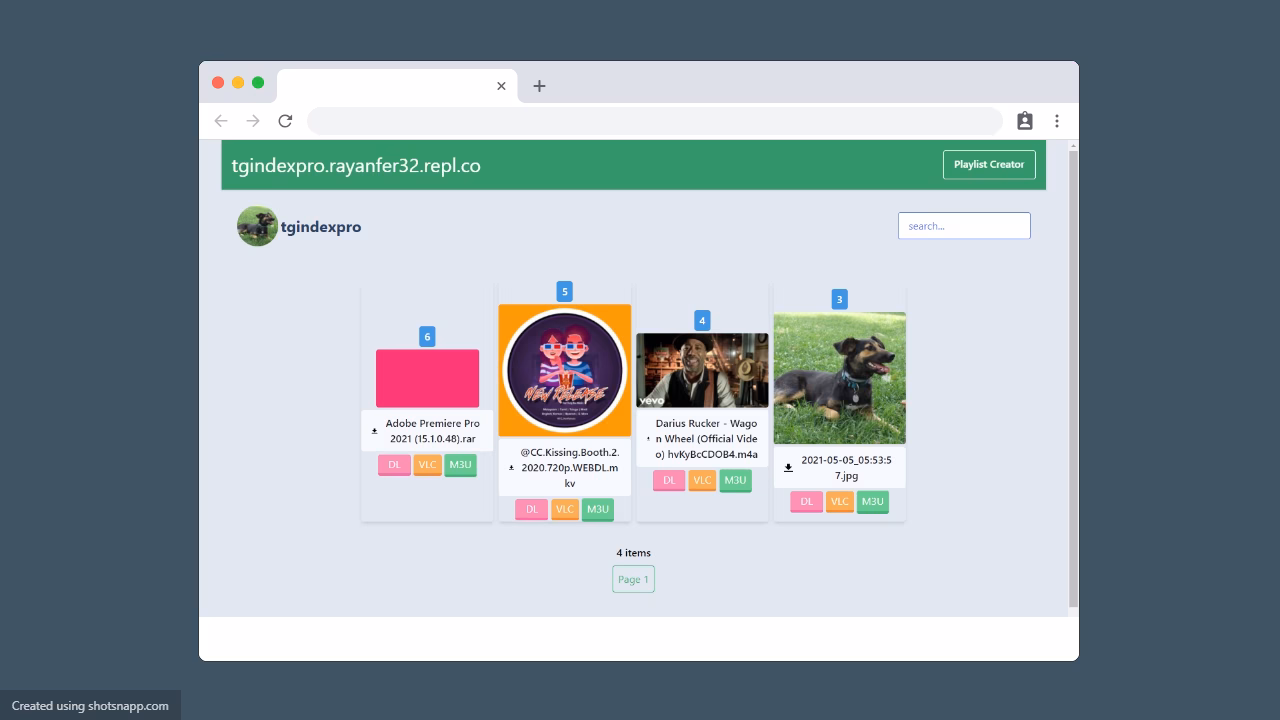1280x720 pixels.
Task: Click the search input field
Action: pos(963,226)
